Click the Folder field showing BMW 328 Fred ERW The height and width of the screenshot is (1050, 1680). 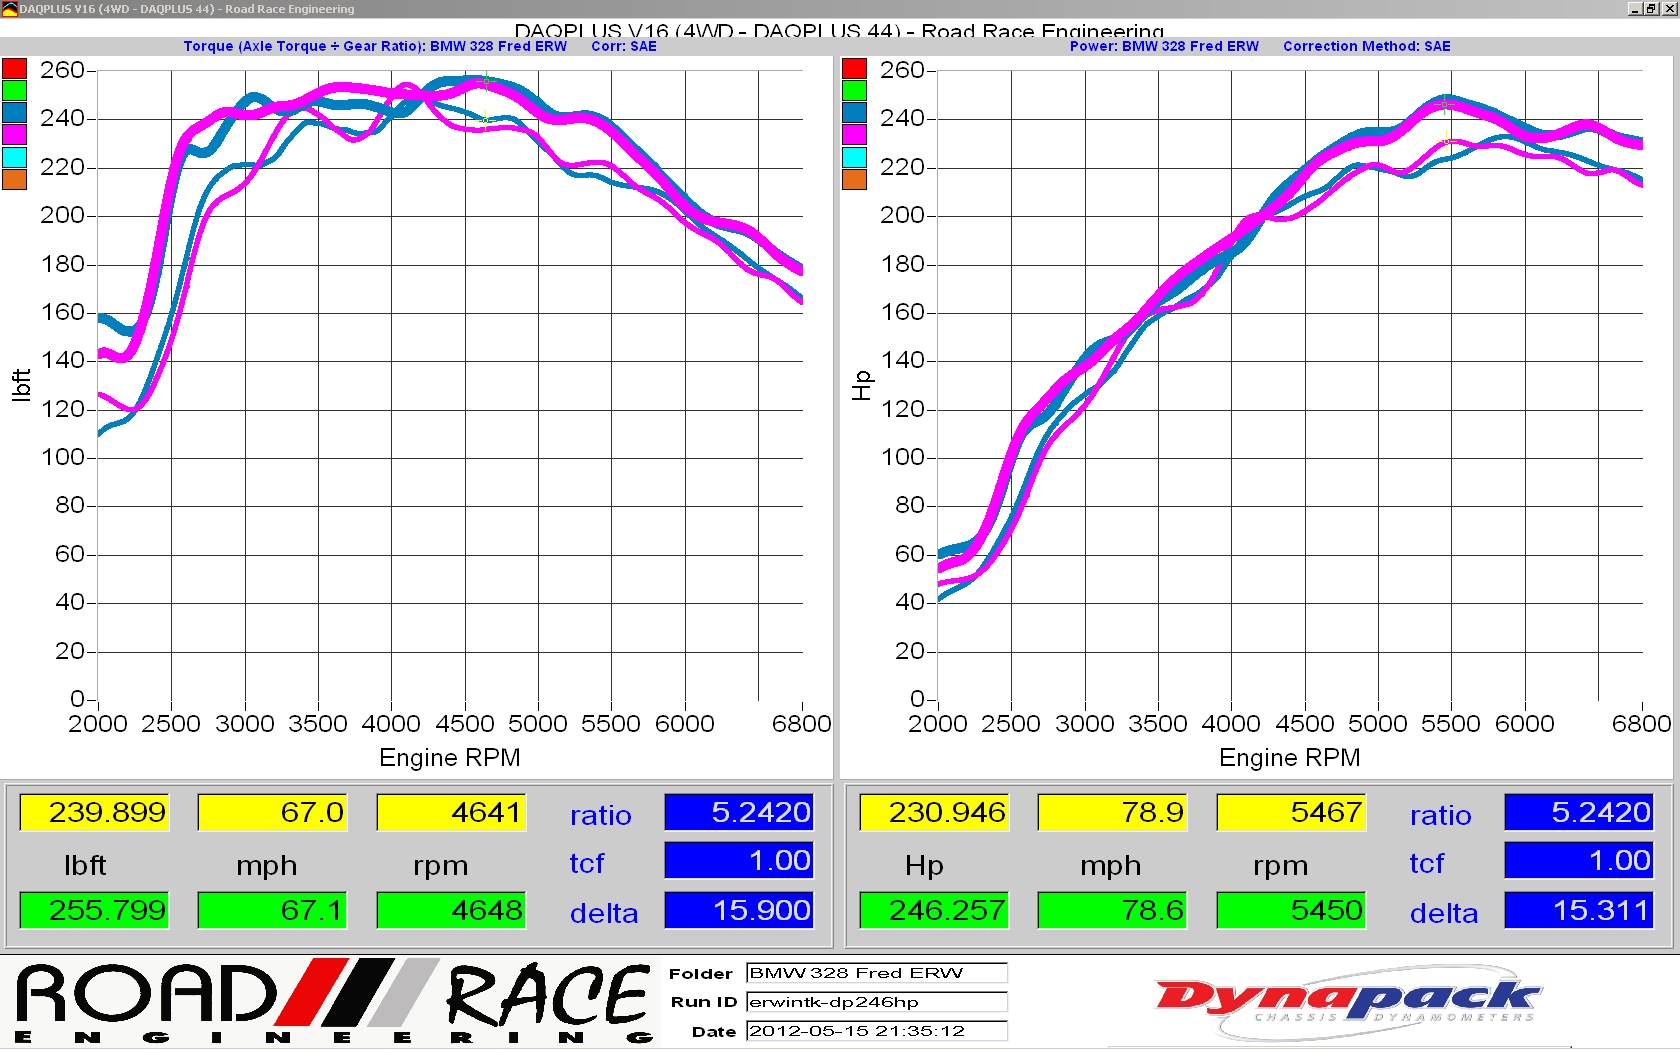(876, 973)
